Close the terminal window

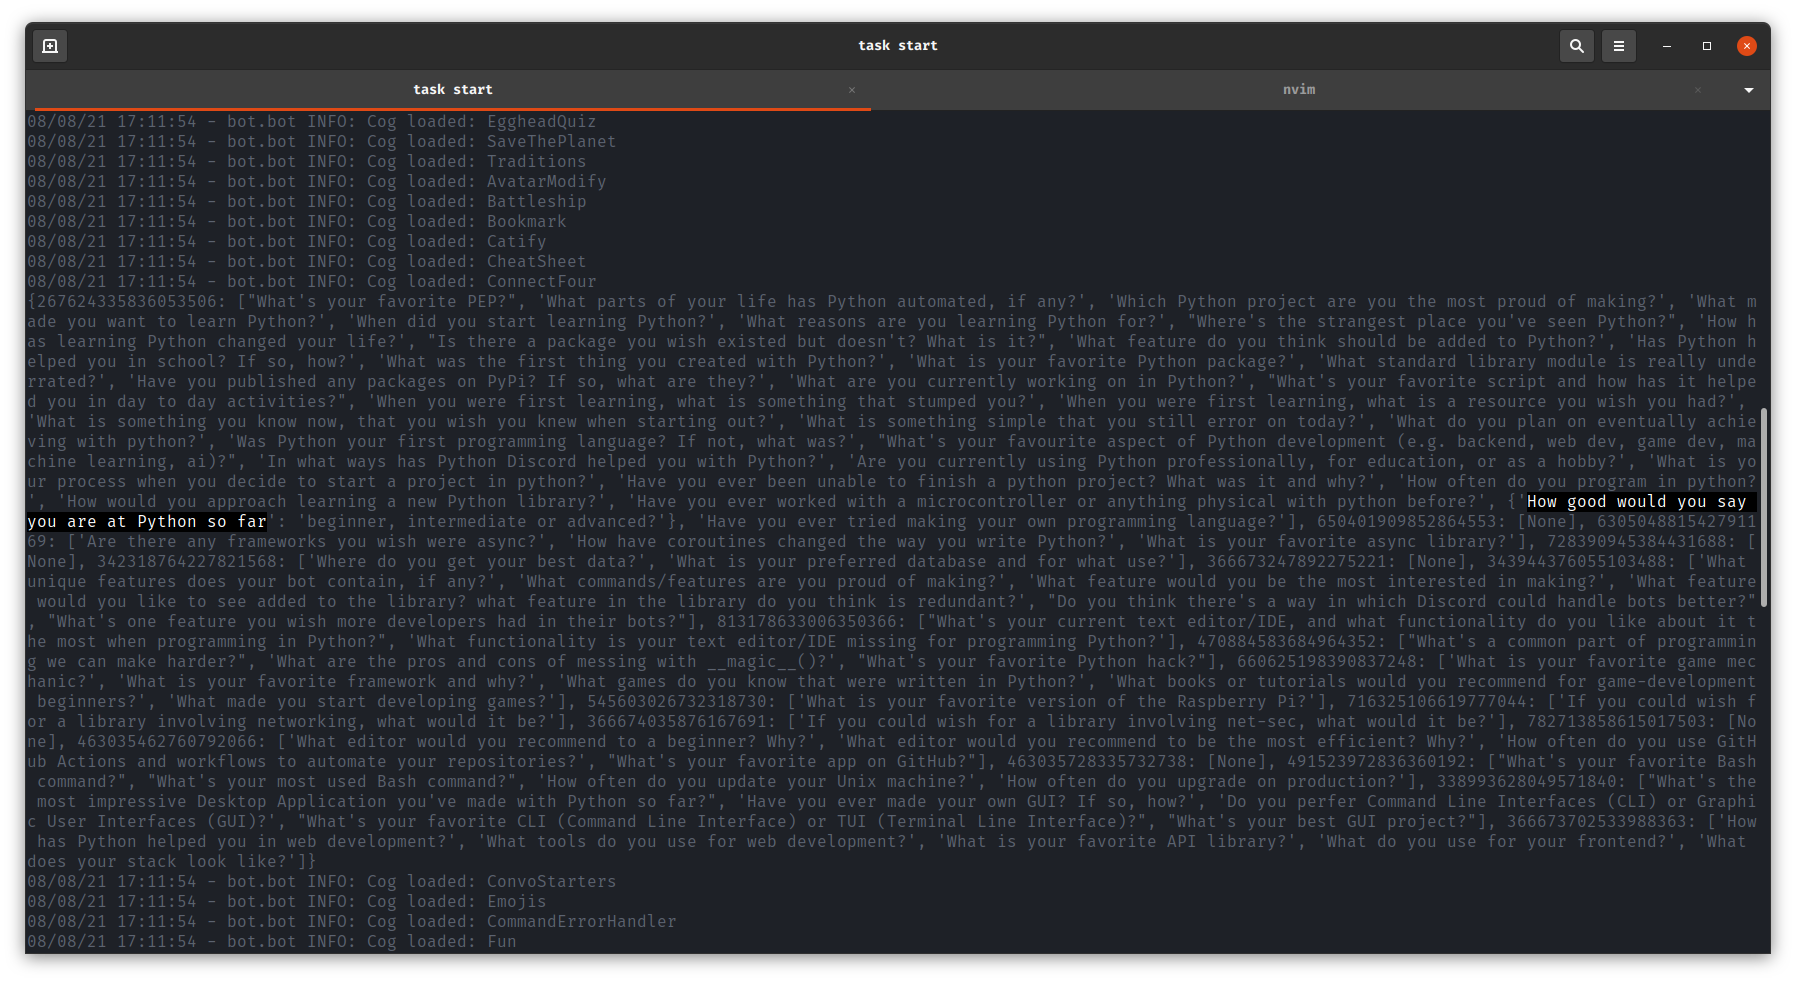(x=1747, y=46)
